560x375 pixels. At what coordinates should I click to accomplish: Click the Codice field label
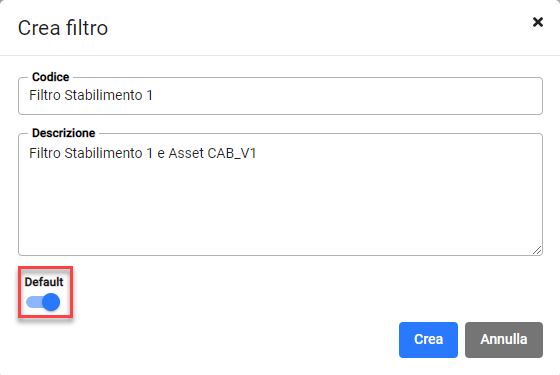click(x=50, y=77)
